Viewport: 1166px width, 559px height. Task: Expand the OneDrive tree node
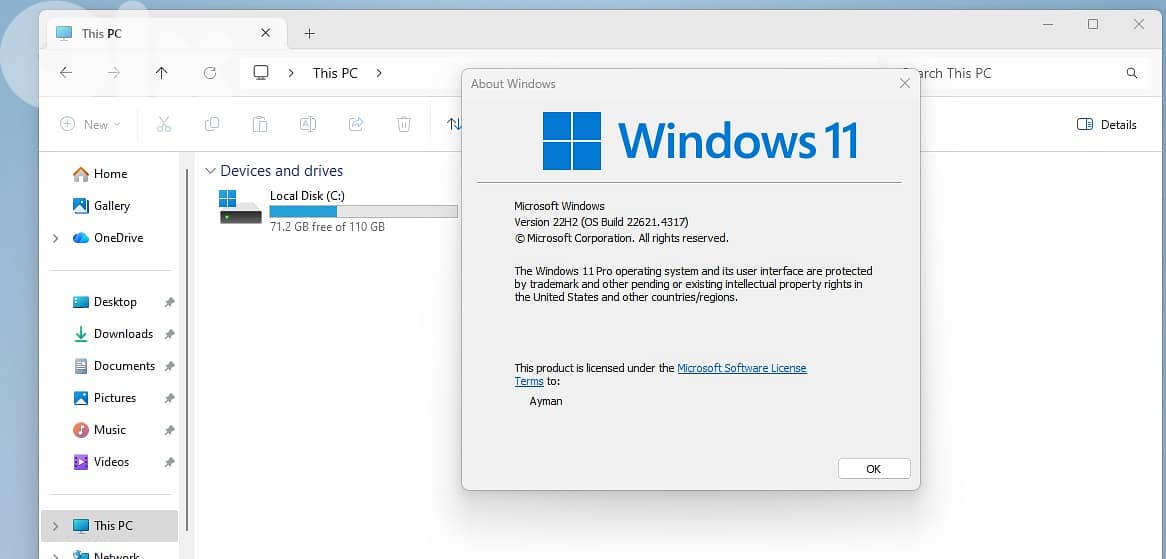(56, 238)
